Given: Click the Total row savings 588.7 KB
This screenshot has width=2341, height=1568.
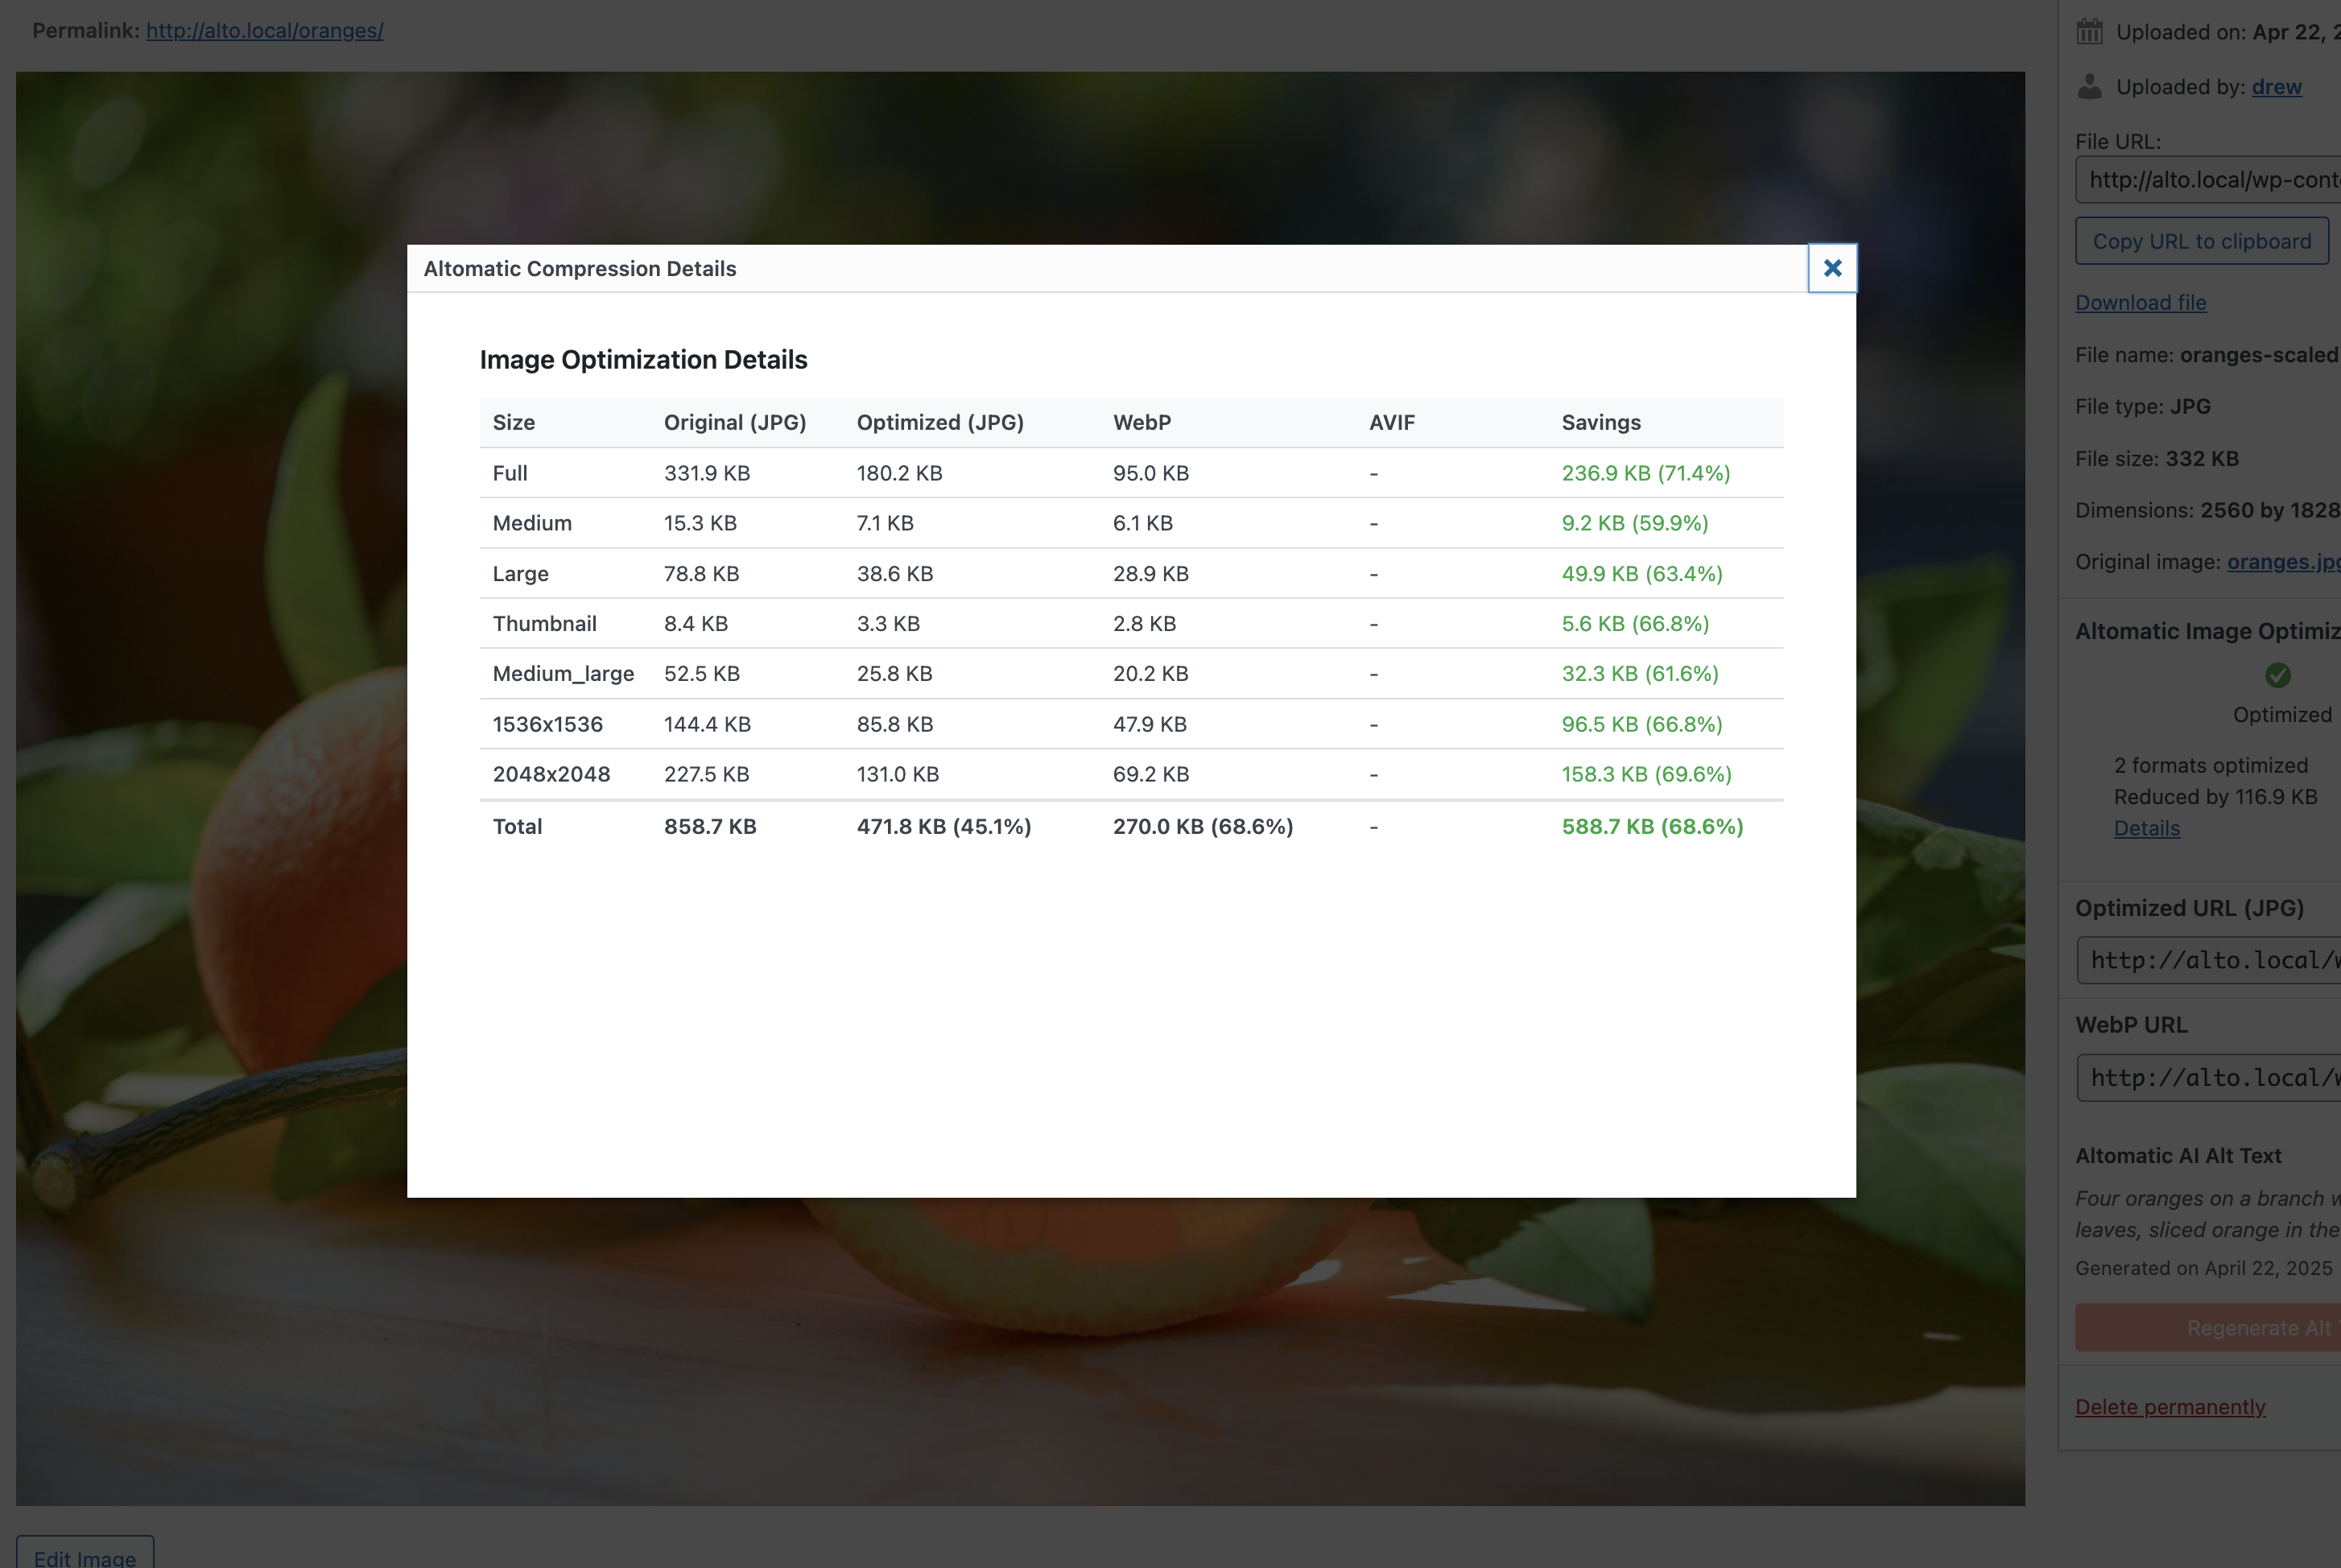Looking at the screenshot, I should point(1651,826).
